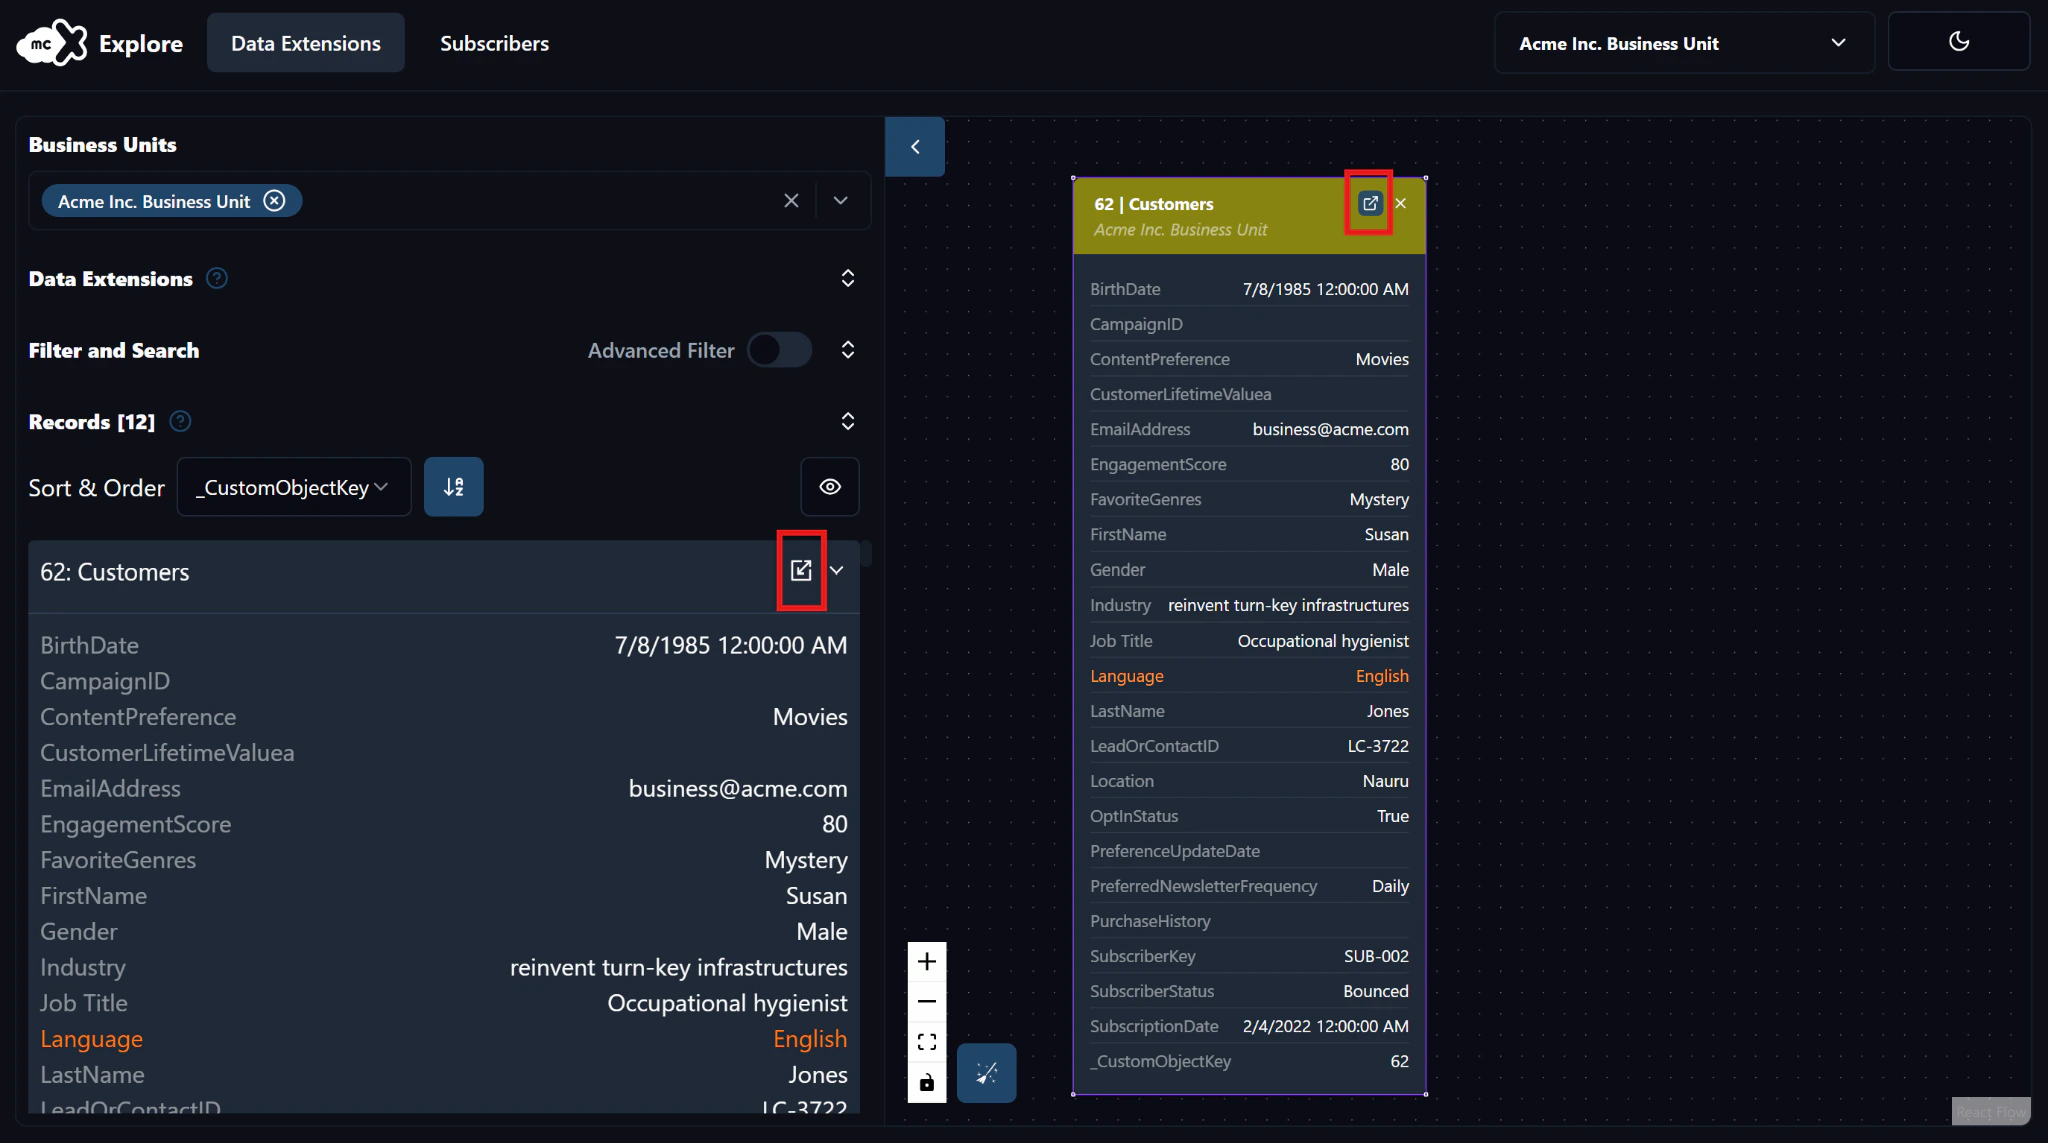The width and height of the screenshot is (2048, 1143).
Task: Enable the Advanced Filter switch
Action: tap(780, 350)
